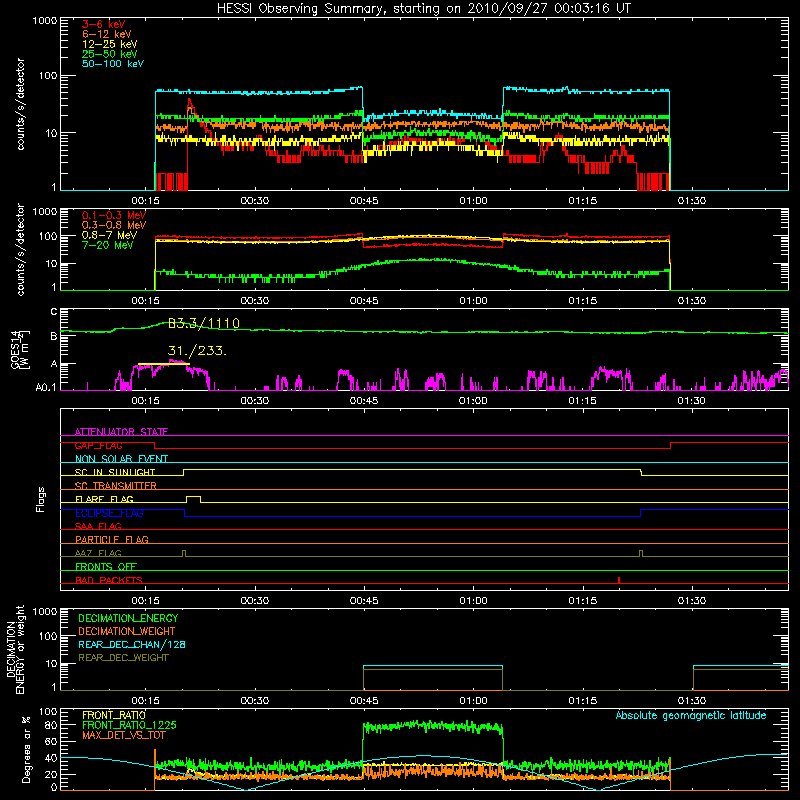Click the DECIMATION ENERGY or weight axis label

coord(15,650)
